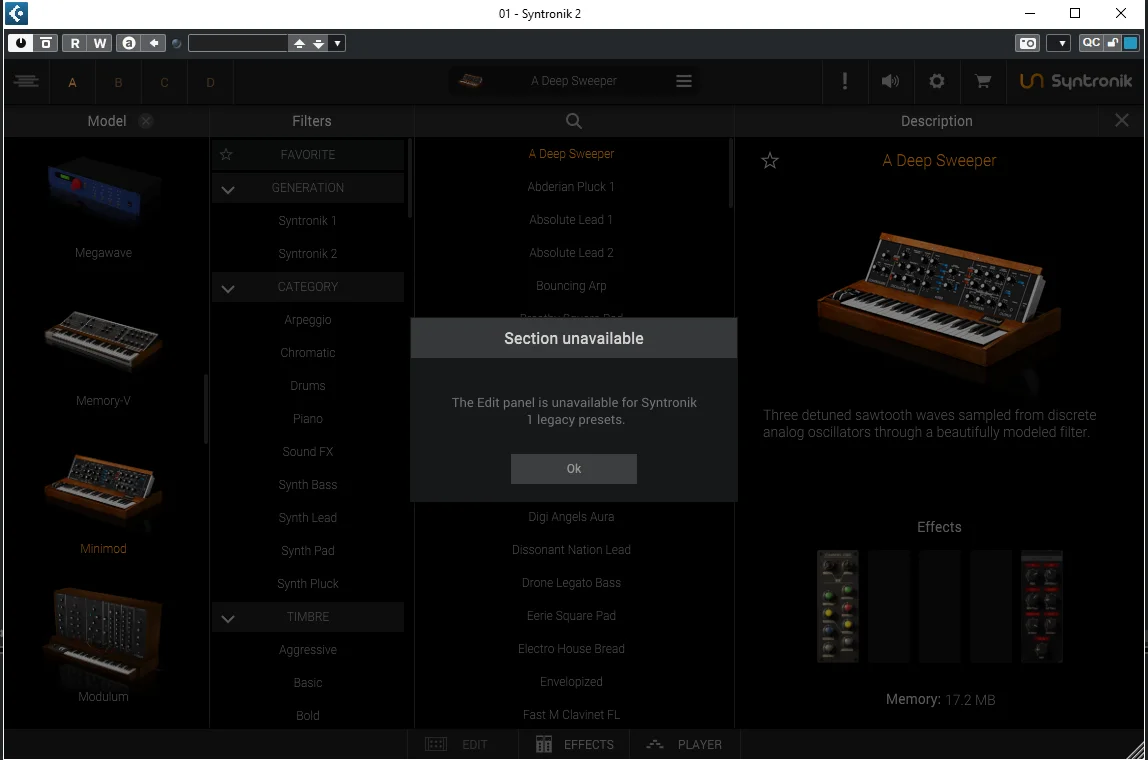This screenshot has height=760, width=1148.
Task: Filter presets by Synth Bass category
Action: click(308, 485)
